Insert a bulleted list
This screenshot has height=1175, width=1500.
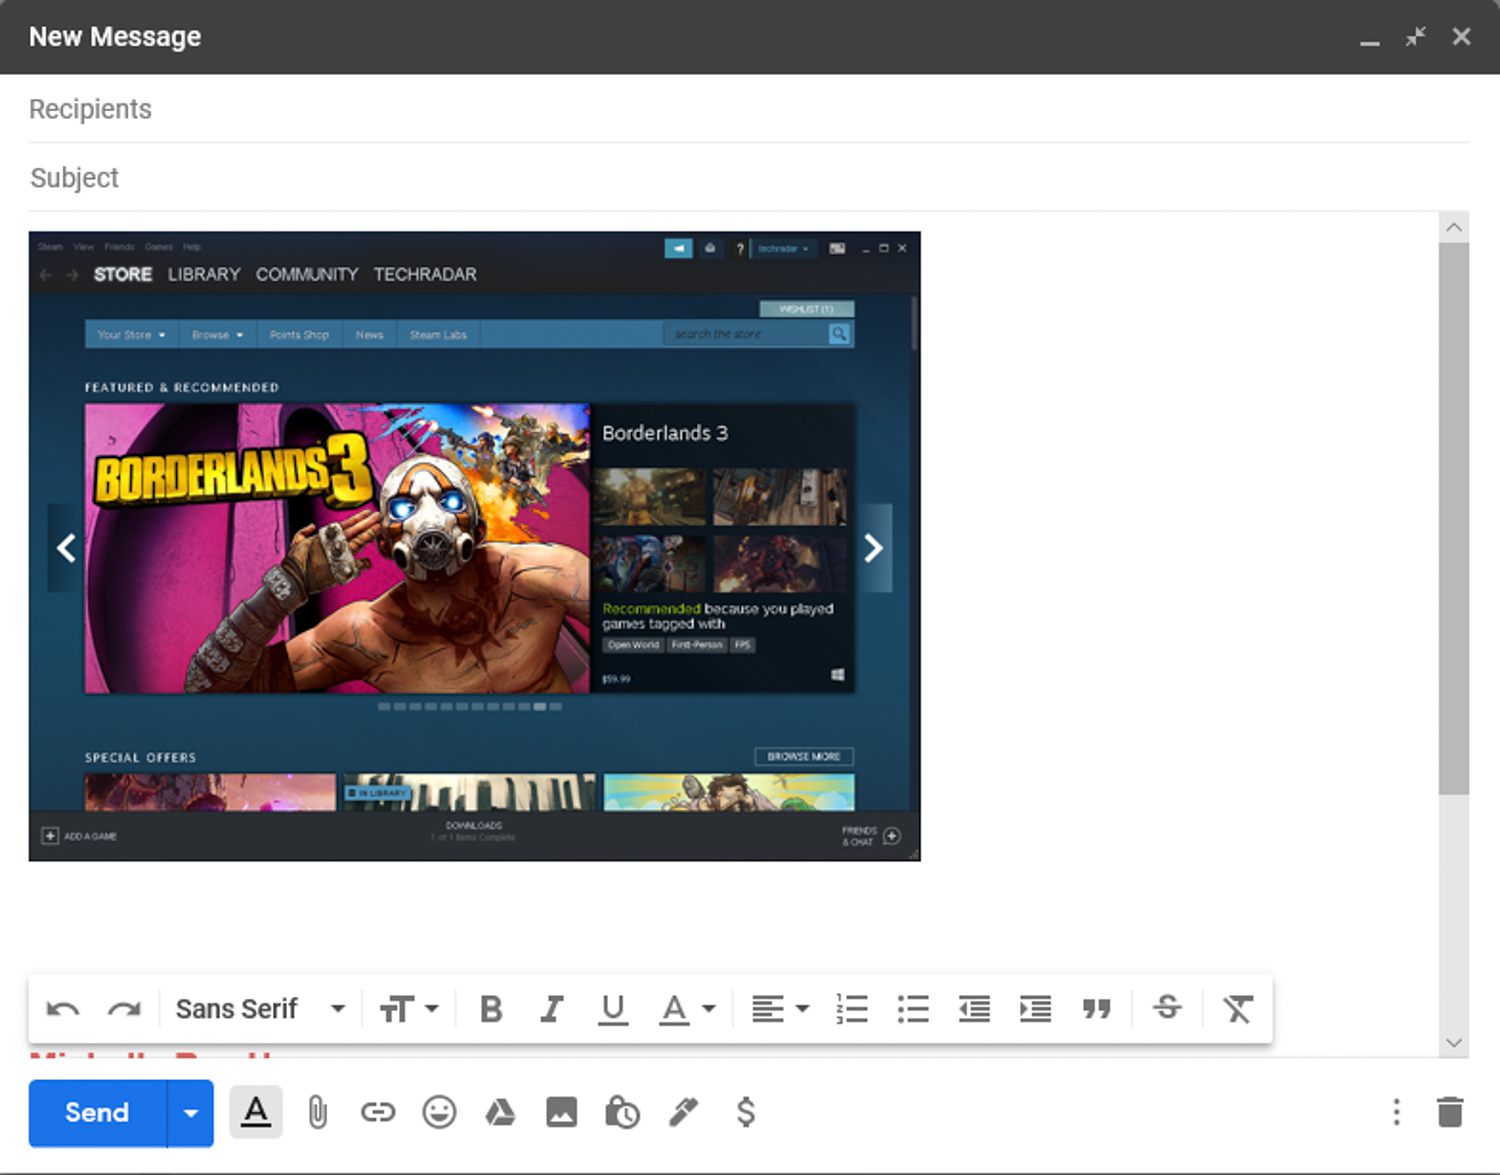point(913,1009)
